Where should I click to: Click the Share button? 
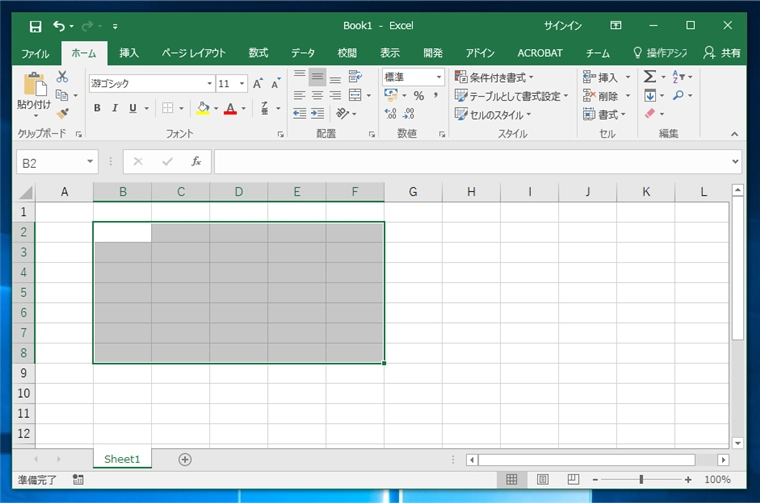722,53
